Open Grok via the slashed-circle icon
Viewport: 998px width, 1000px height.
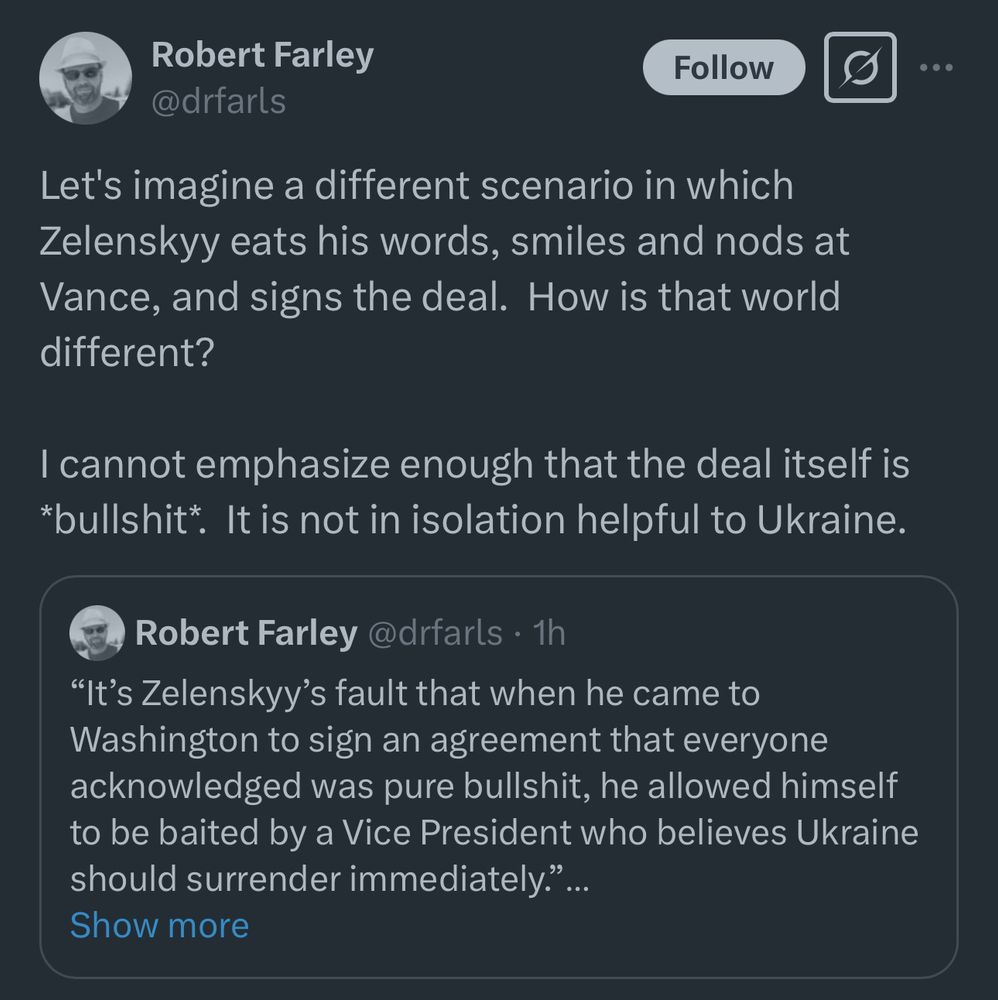pos(859,68)
